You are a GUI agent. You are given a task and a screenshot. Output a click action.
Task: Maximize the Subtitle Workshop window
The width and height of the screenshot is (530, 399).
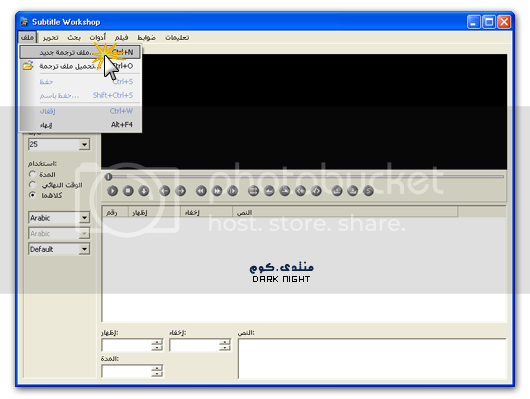click(x=489, y=22)
